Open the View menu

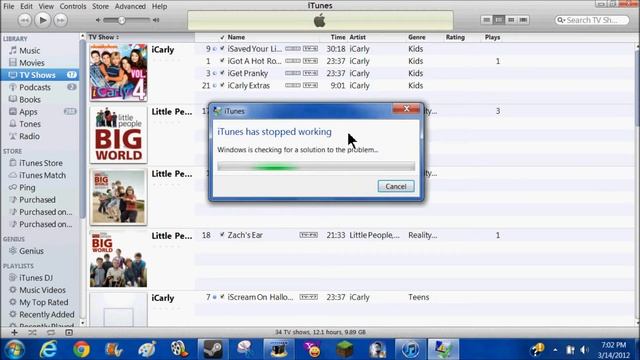pos(46,7)
